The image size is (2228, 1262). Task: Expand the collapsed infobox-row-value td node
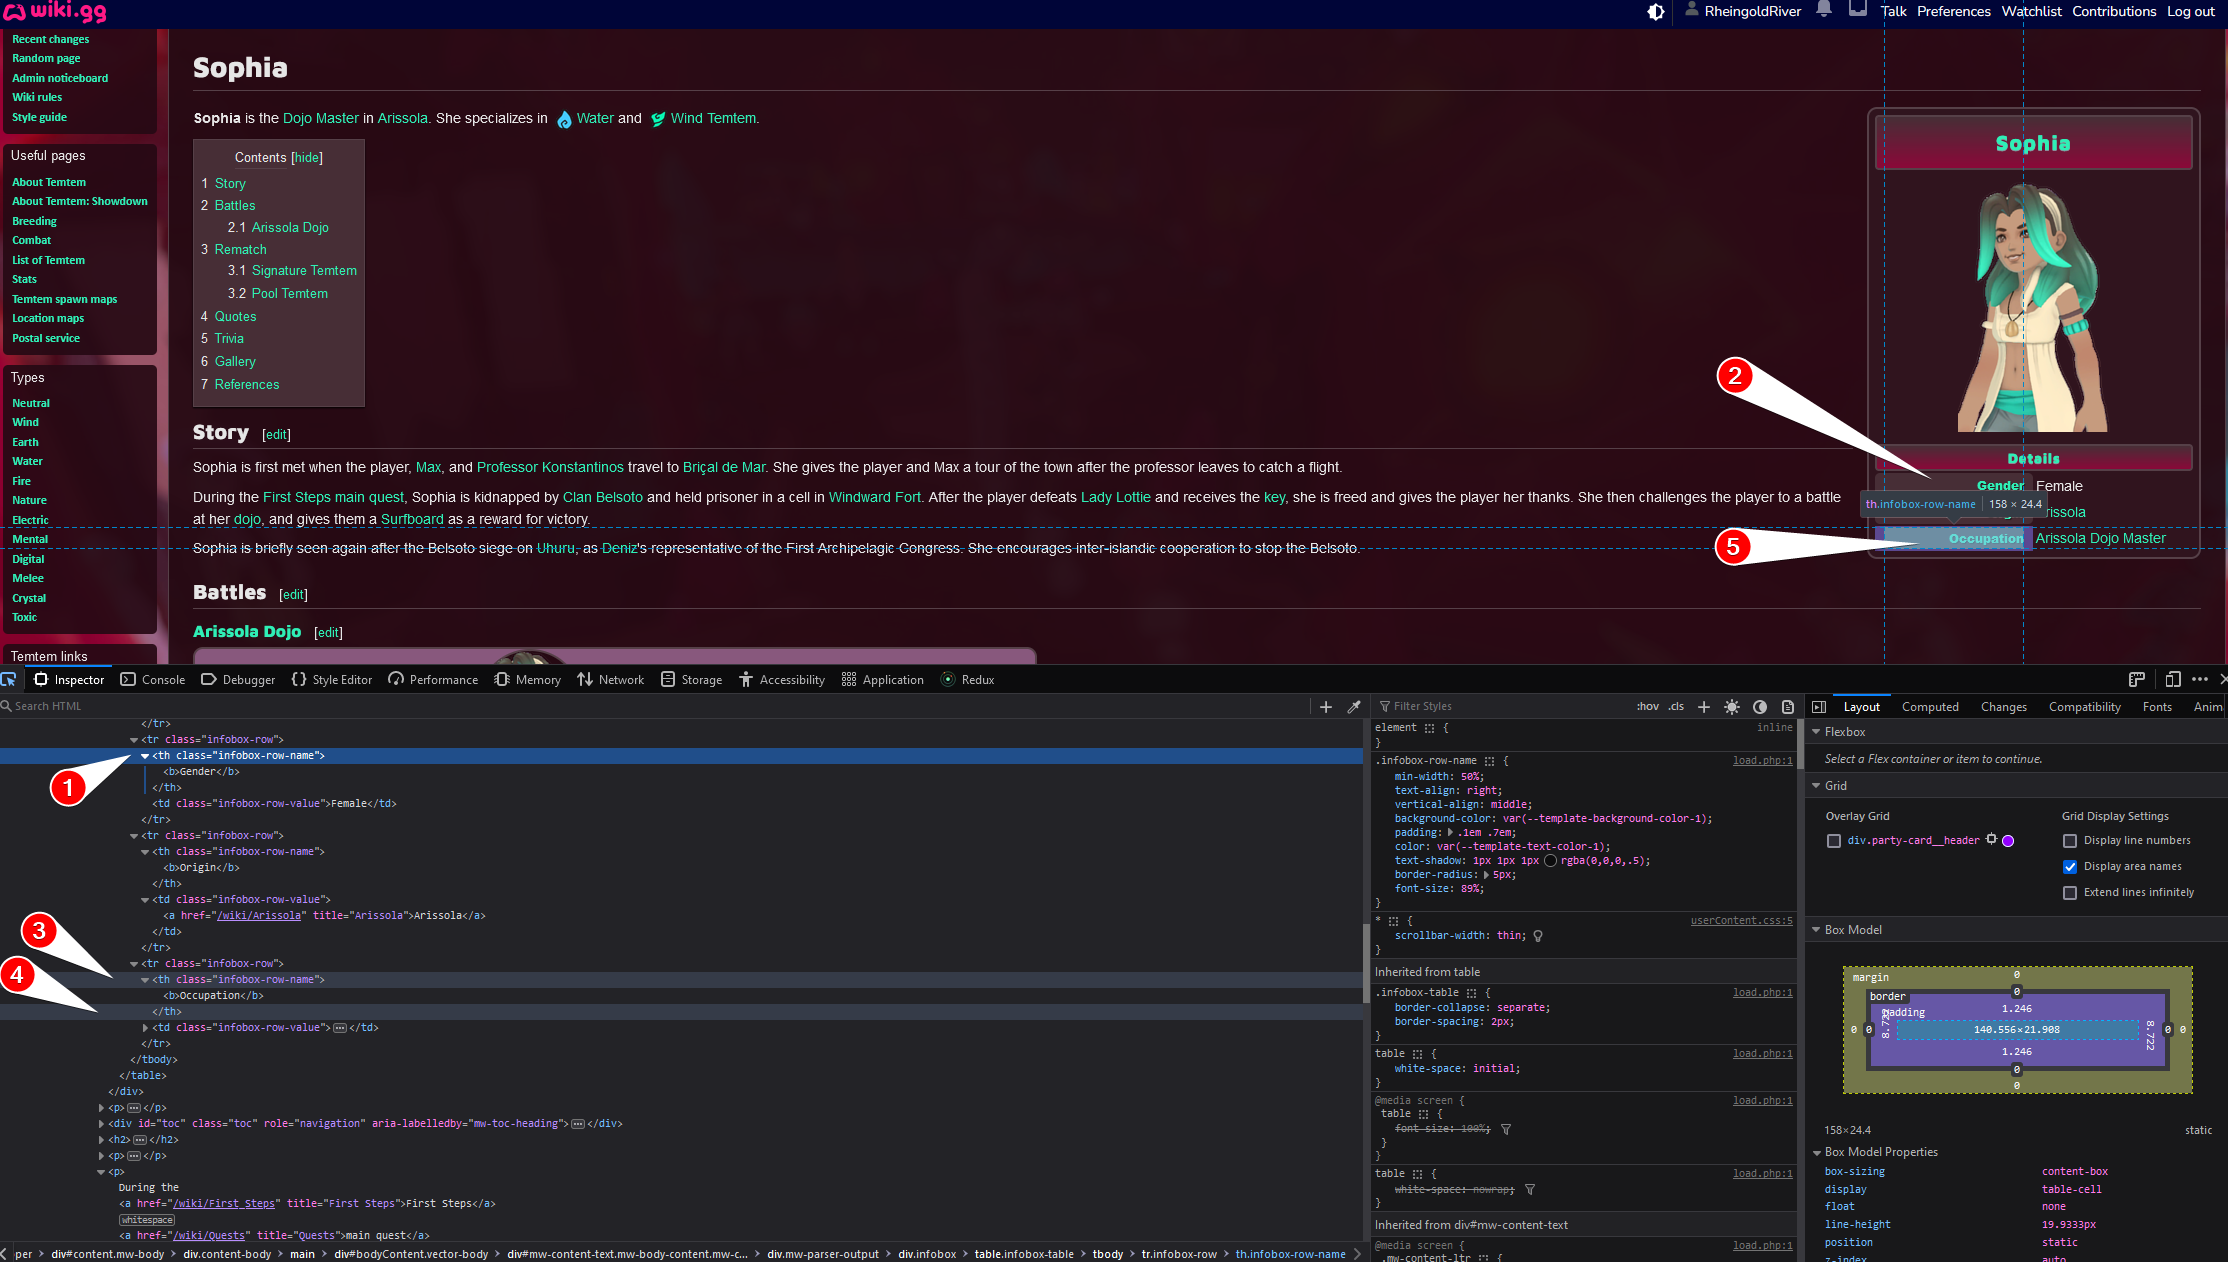click(145, 1028)
